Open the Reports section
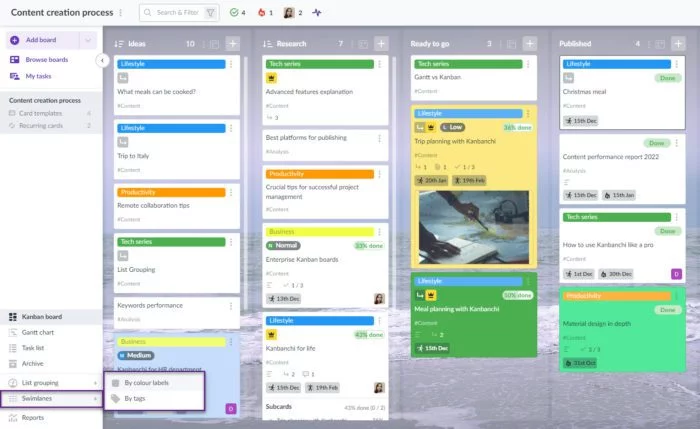 33,418
